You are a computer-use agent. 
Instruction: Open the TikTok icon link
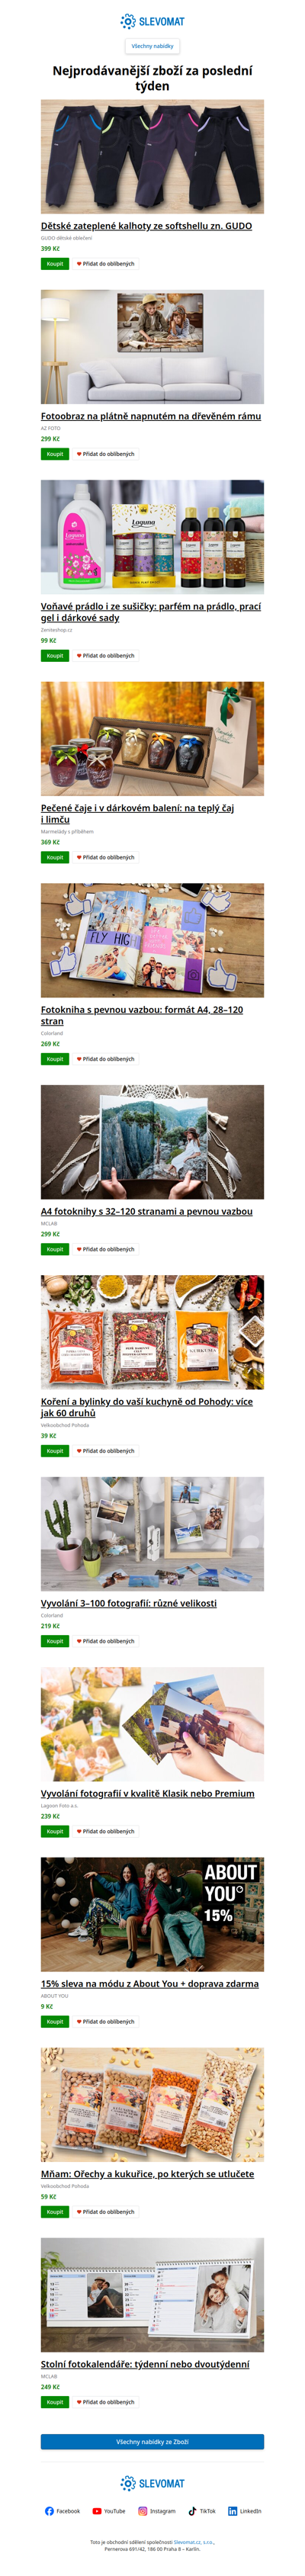202,2510
